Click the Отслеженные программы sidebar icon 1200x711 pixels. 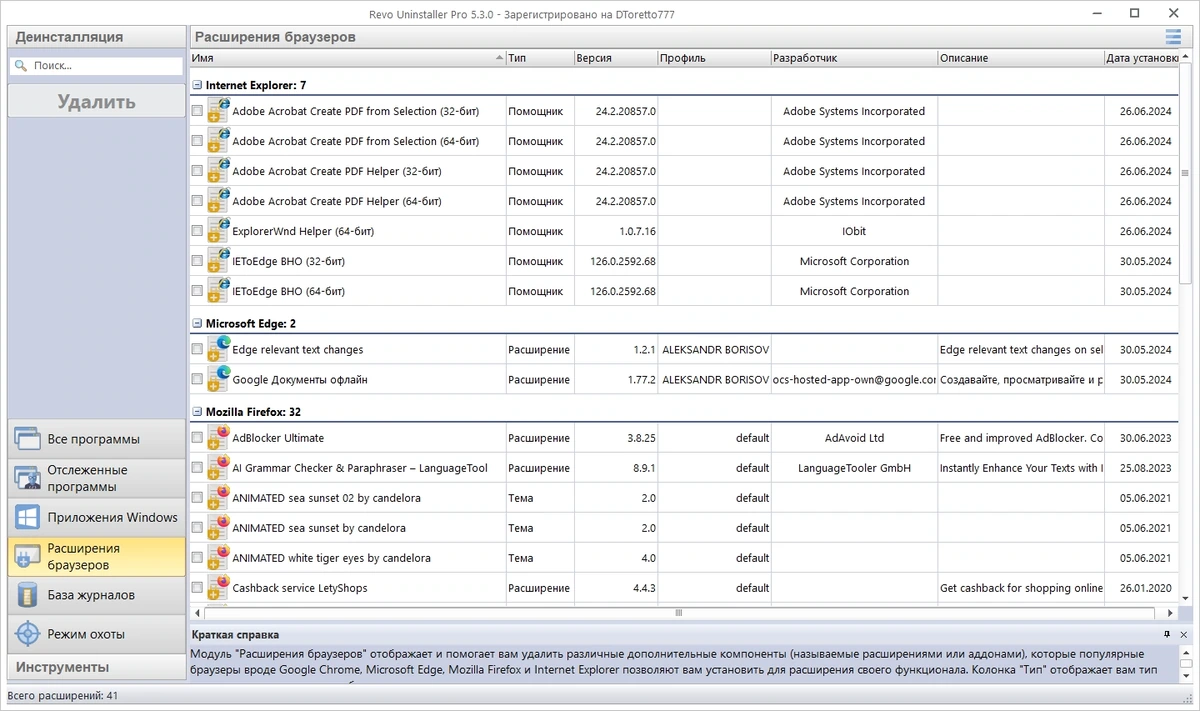point(27,478)
